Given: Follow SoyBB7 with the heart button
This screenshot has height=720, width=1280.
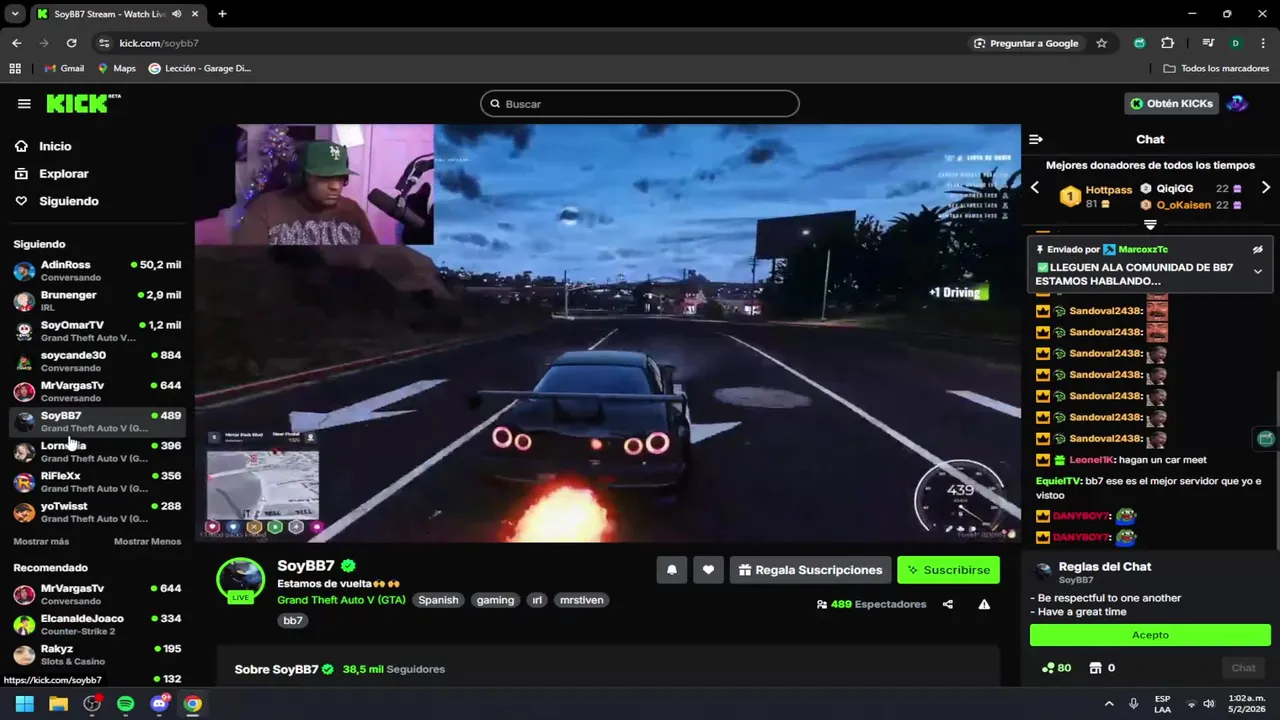Looking at the screenshot, I should pos(708,570).
